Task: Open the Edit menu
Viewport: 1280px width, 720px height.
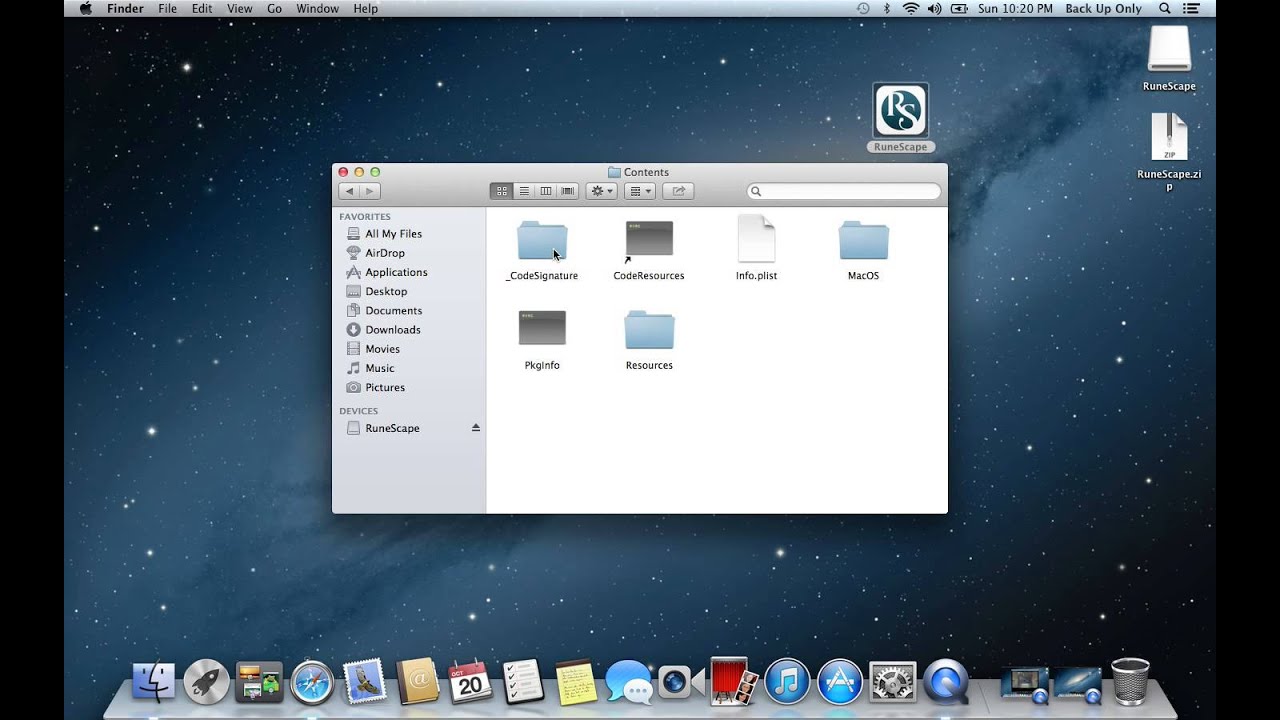Action: click(202, 8)
